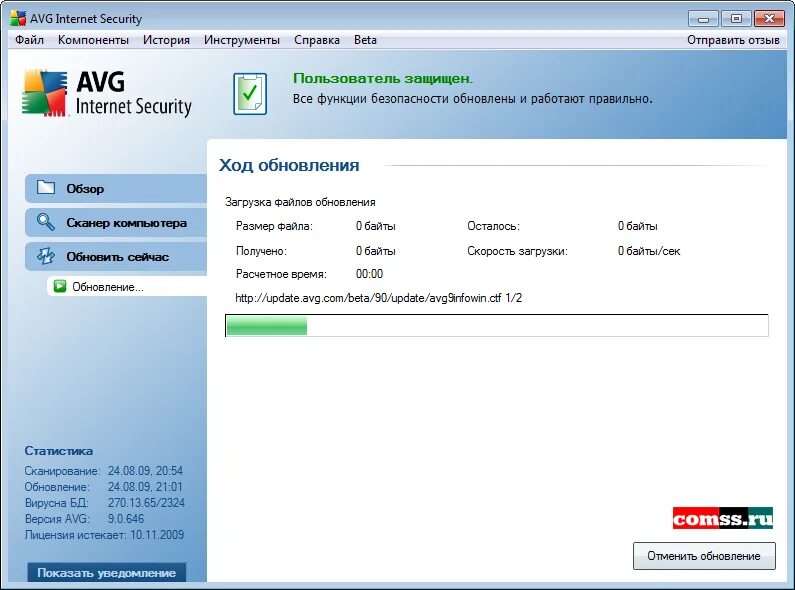This screenshot has width=795, height=590.
Task: Click the Пользователь защищен status heading
Action: [383, 79]
